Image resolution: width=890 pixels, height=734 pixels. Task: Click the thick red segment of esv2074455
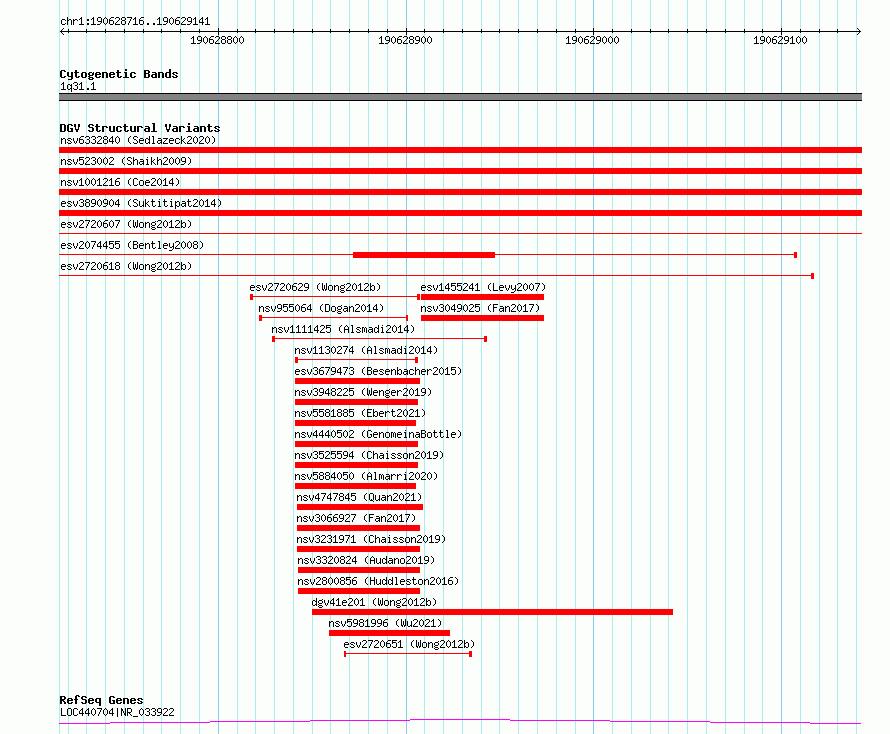tap(424, 255)
